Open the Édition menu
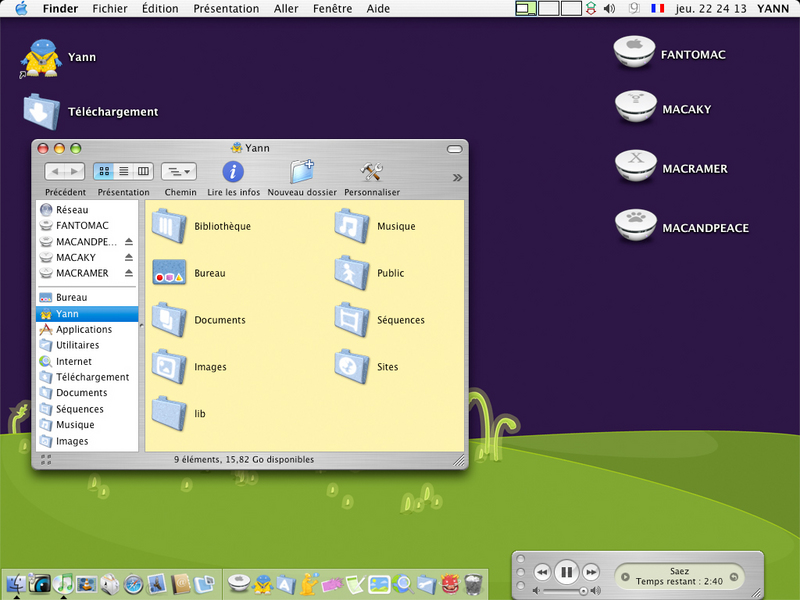 (160, 9)
